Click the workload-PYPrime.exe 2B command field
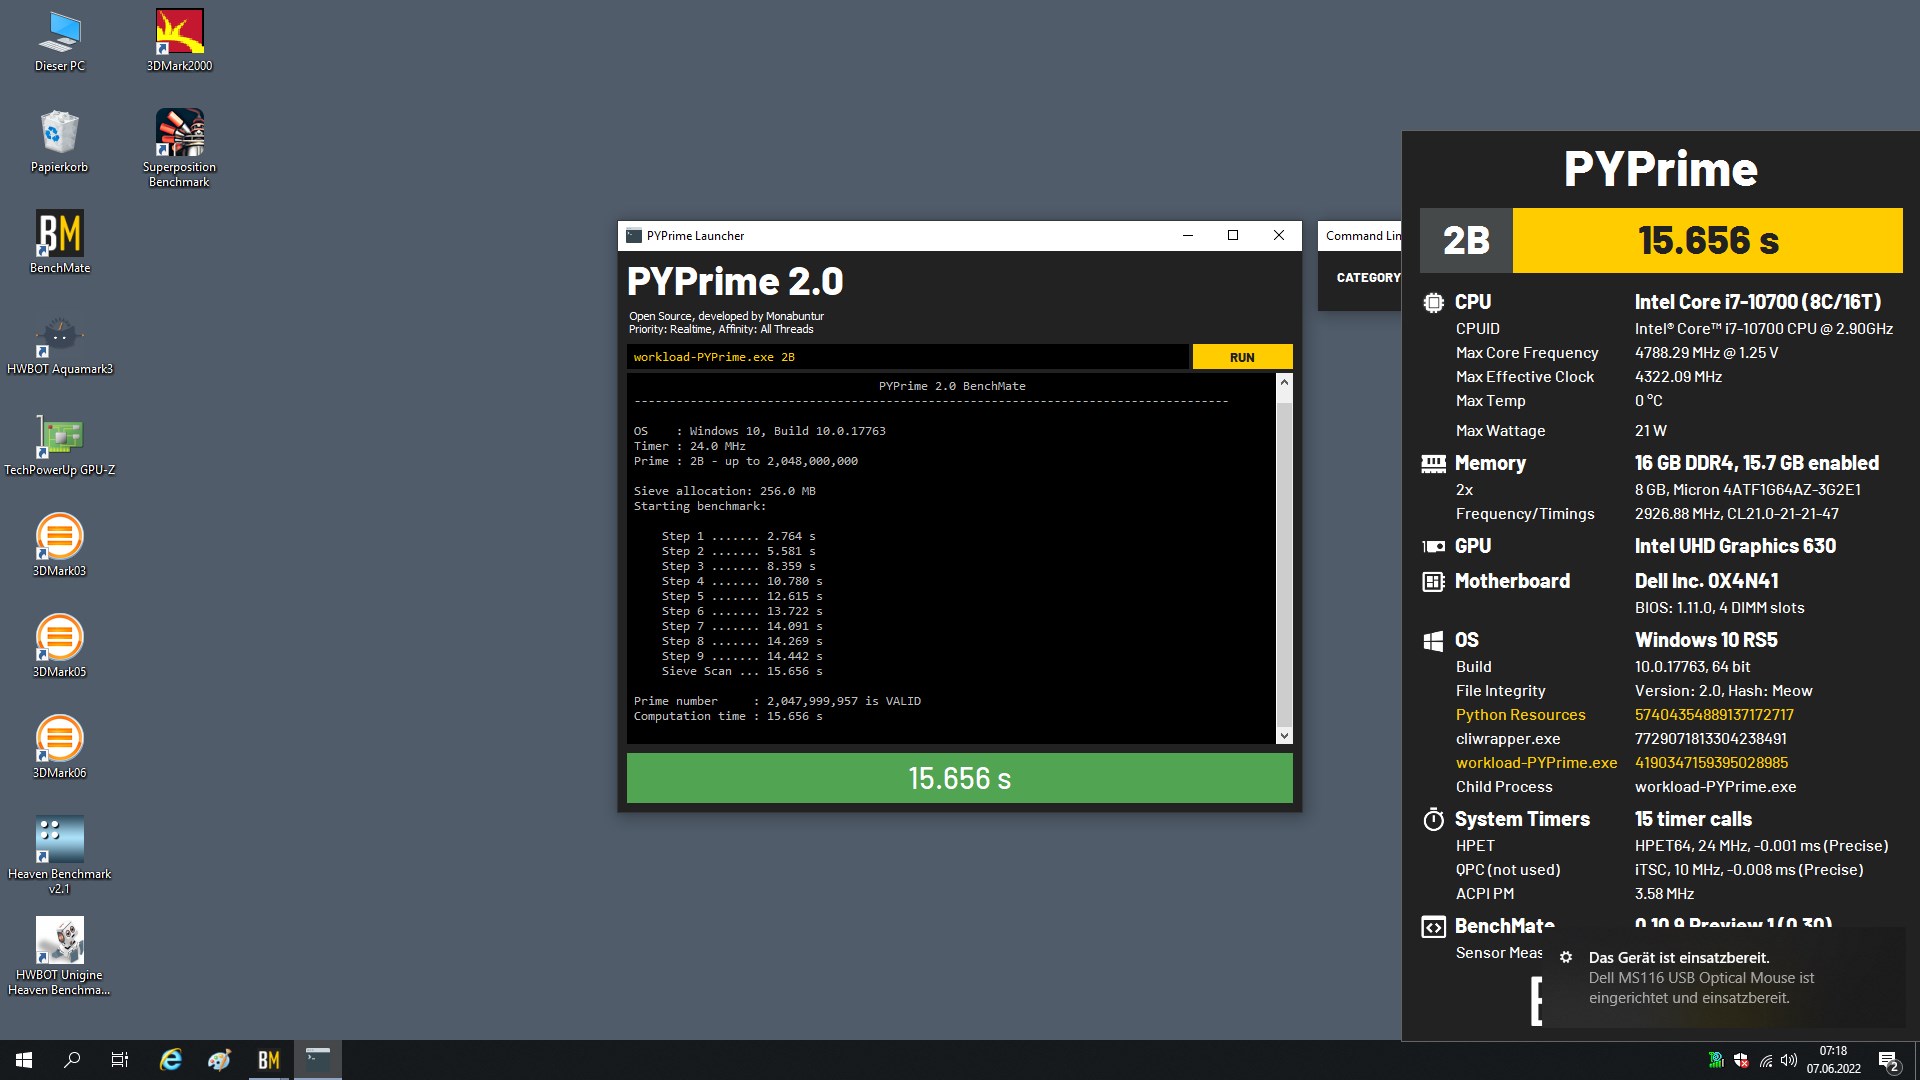 coord(907,357)
